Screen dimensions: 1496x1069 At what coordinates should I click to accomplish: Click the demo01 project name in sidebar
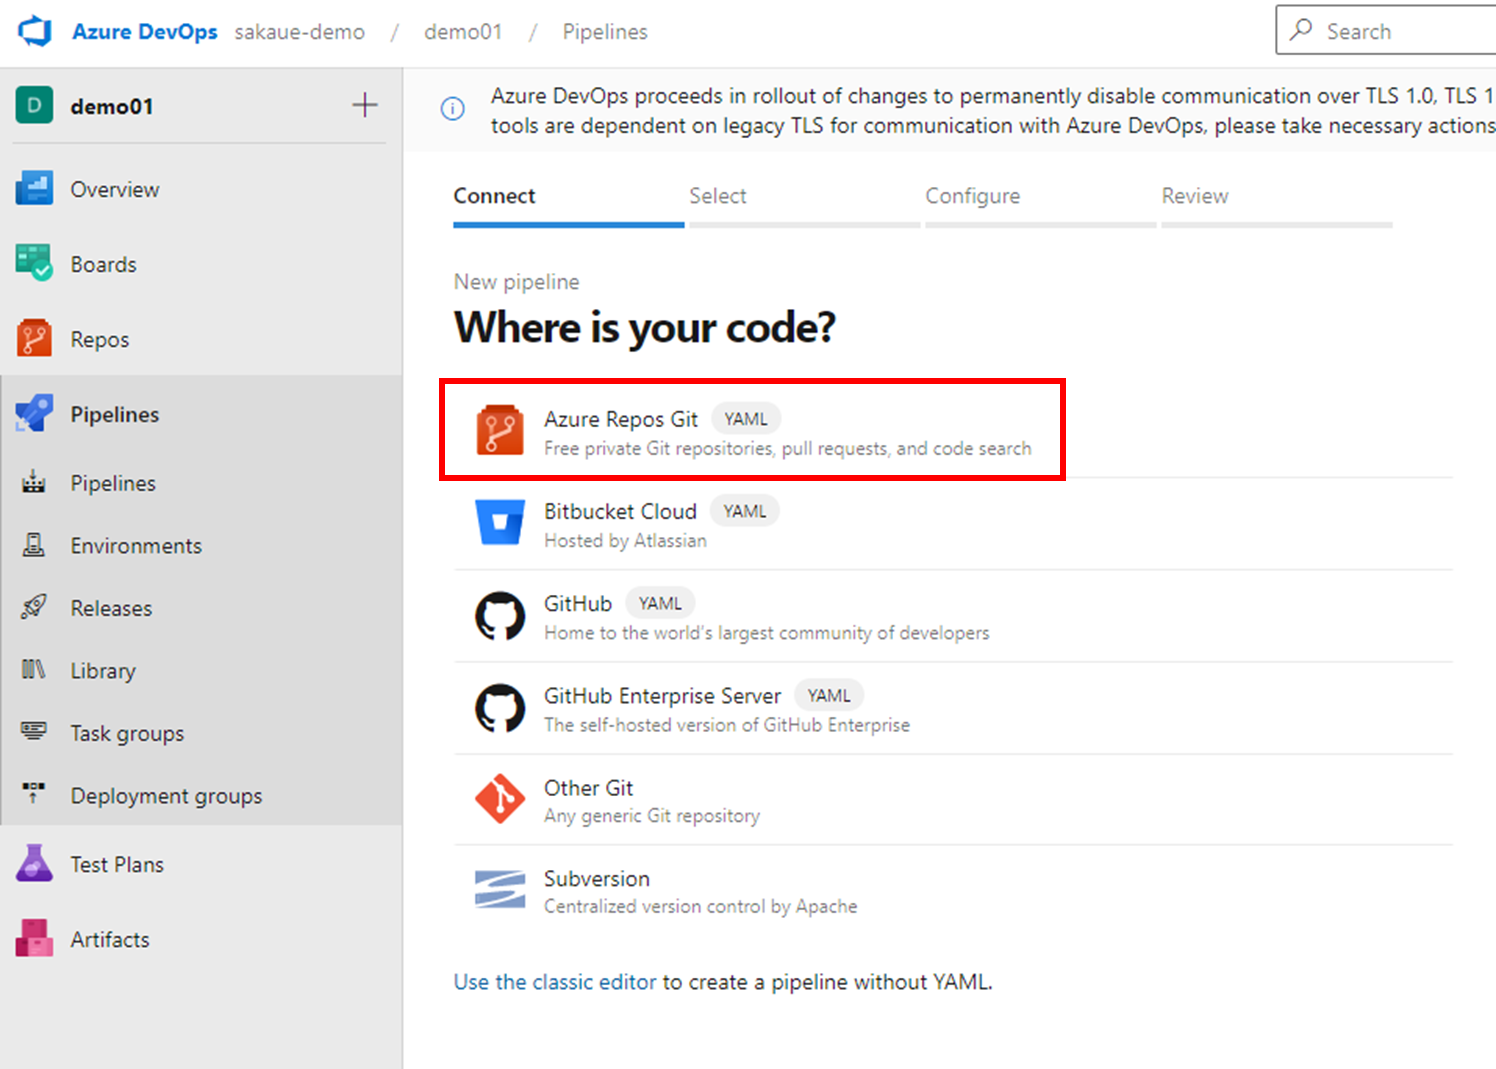[x=112, y=106]
